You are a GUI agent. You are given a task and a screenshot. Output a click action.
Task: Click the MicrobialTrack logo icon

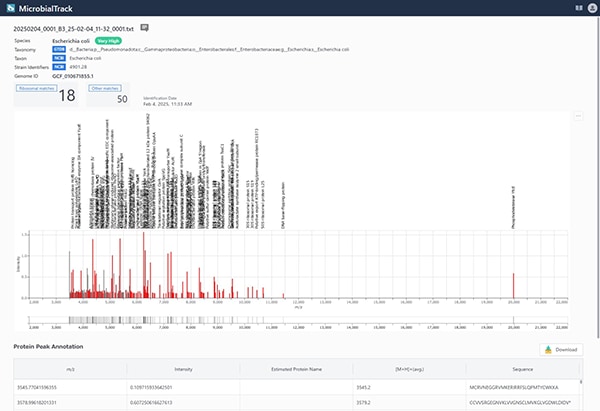pyautogui.click(x=11, y=8)
